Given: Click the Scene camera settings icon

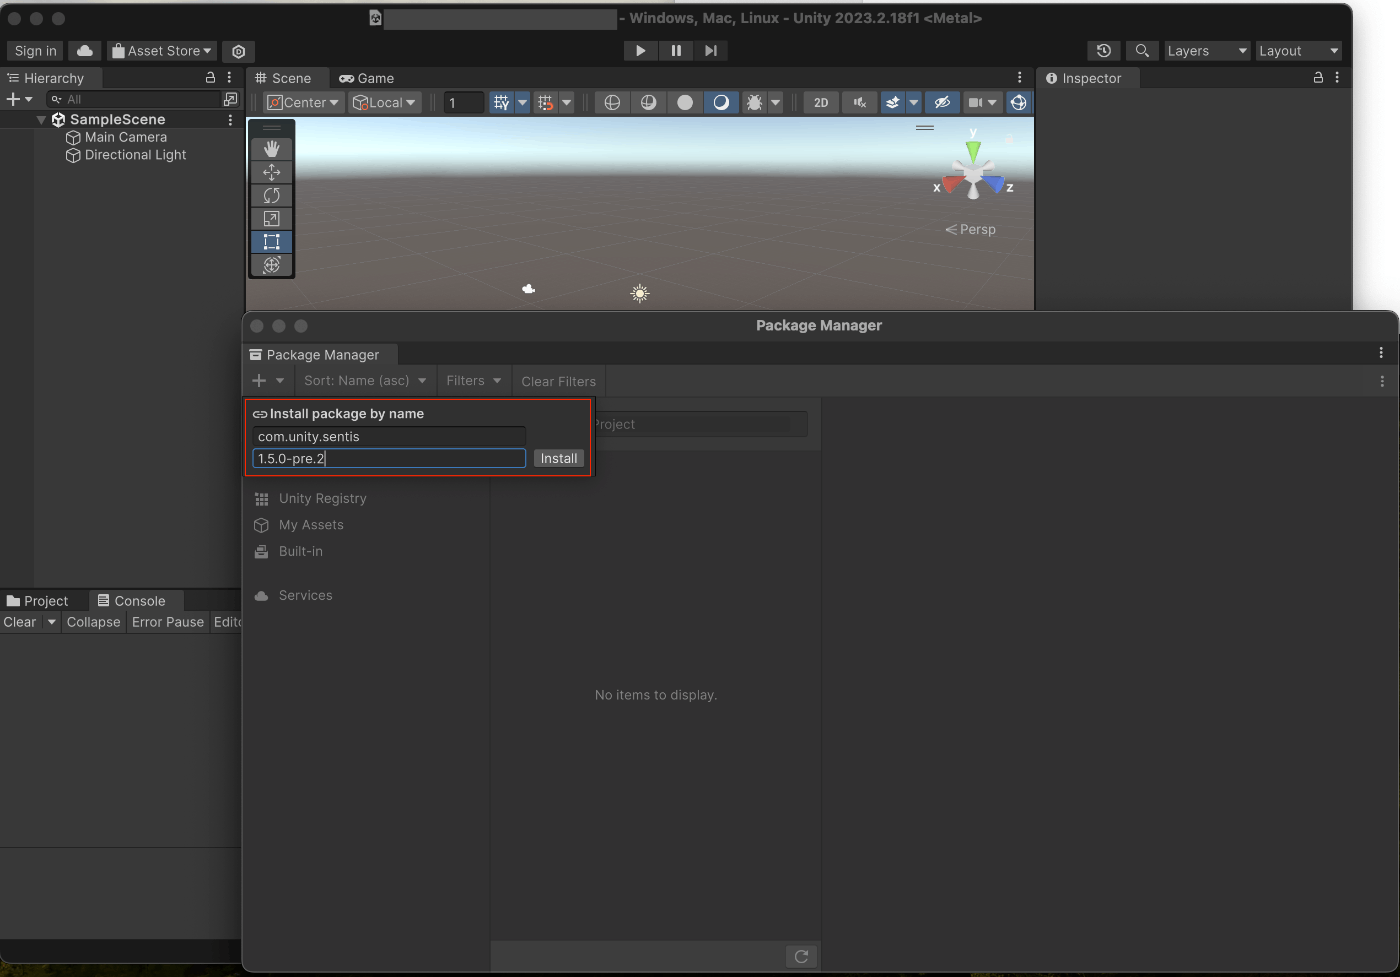Looking at the screenshot, I should (975, 103).
